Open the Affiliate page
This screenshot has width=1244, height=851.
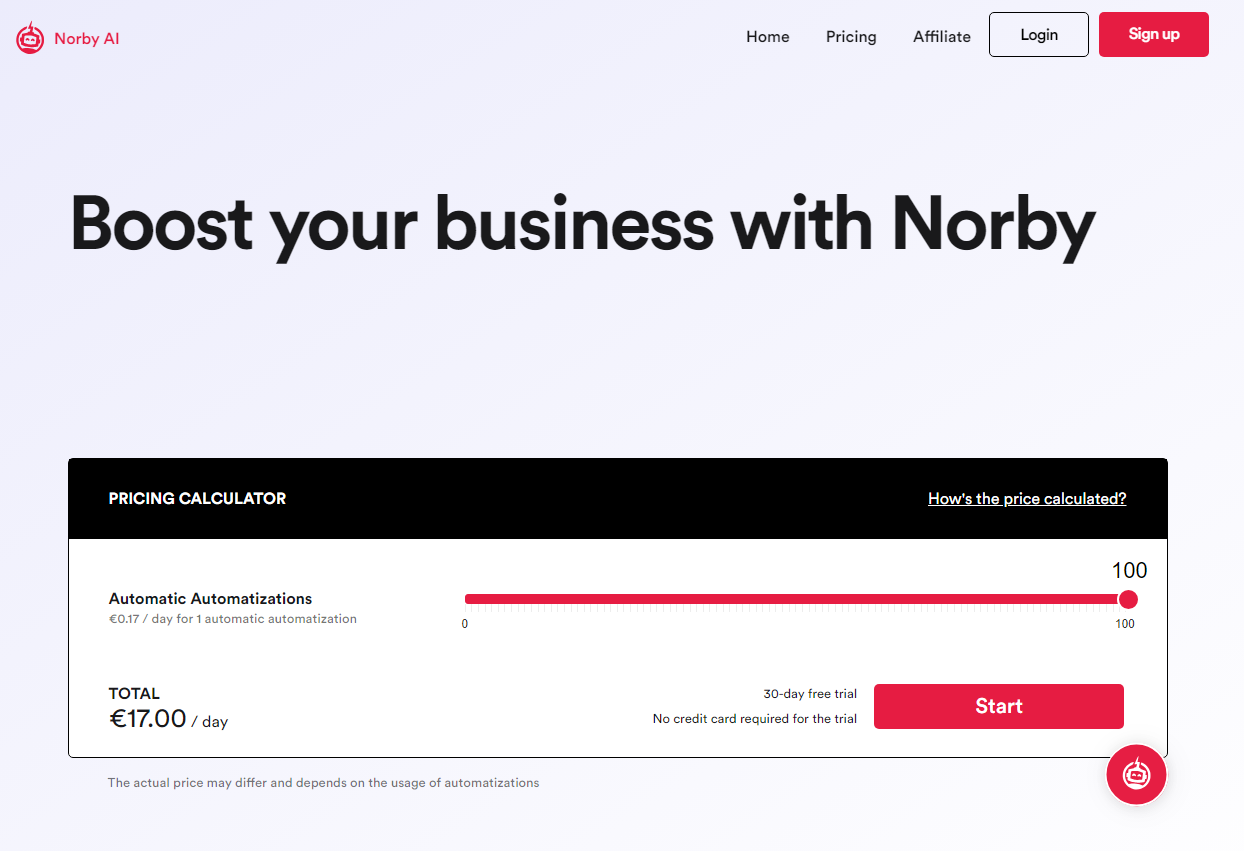tap(942, 36)
